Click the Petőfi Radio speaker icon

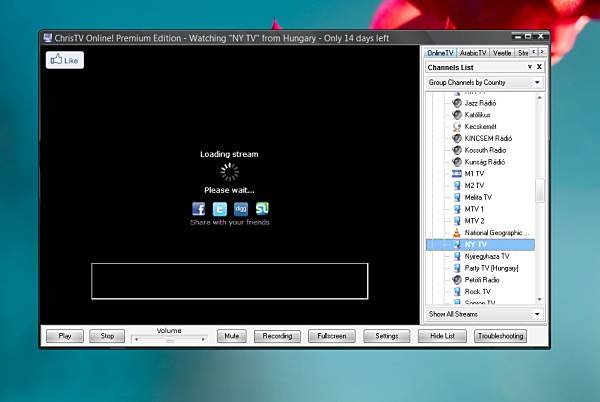point(457,280)
